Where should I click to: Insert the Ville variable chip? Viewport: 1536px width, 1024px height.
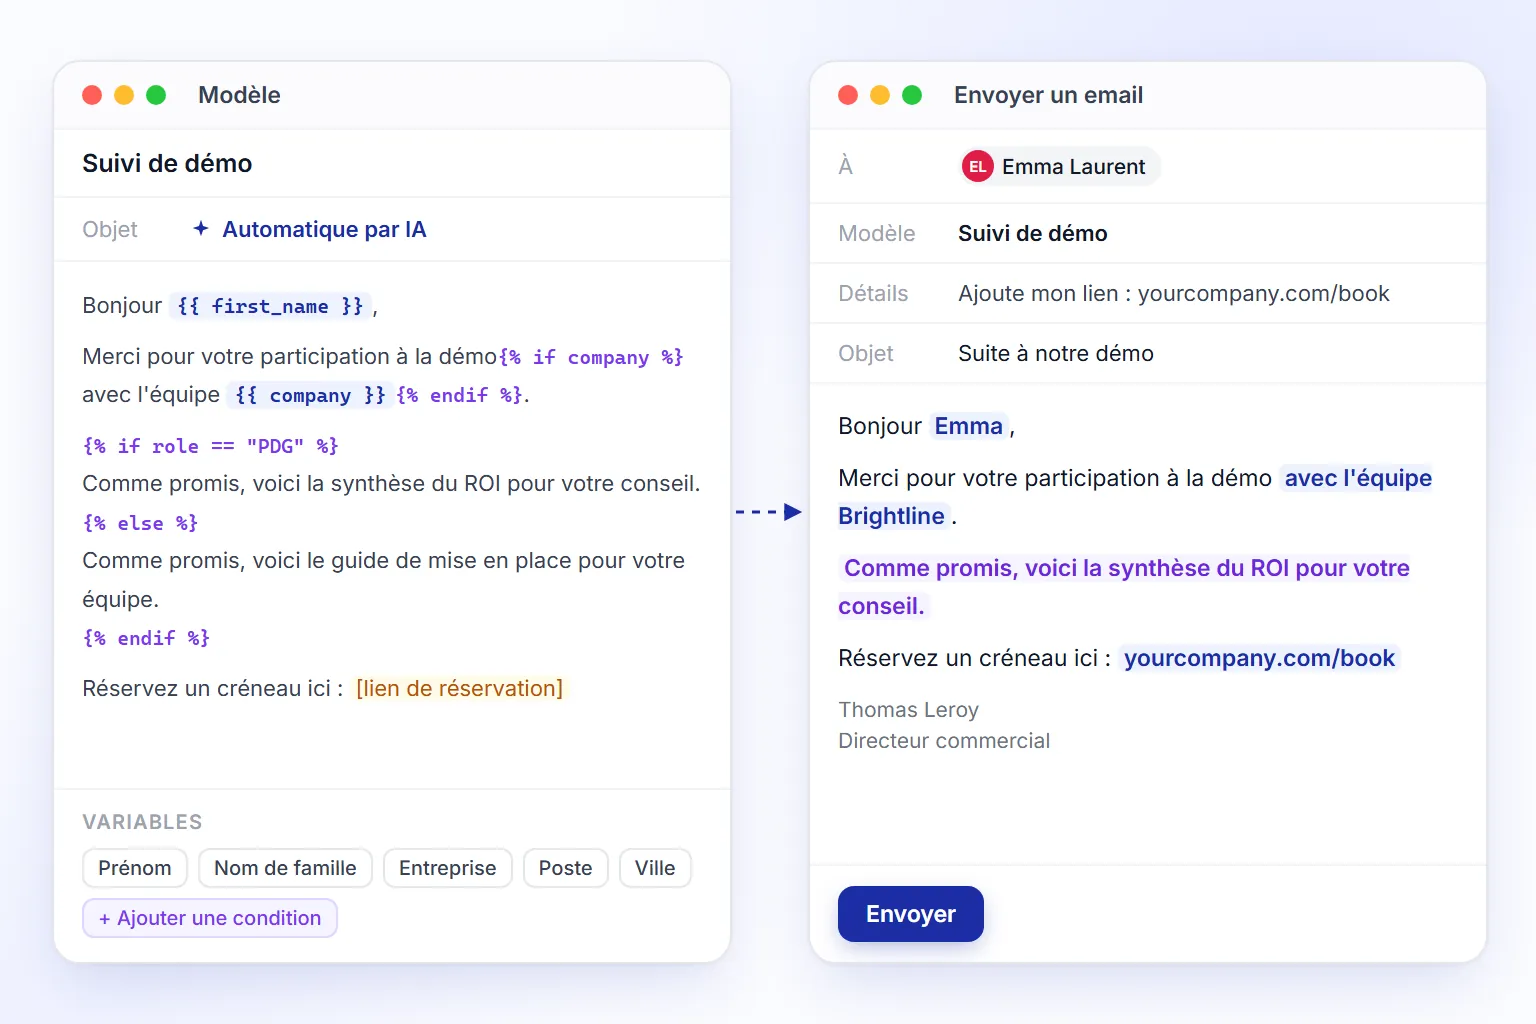(x=655, y=868)
